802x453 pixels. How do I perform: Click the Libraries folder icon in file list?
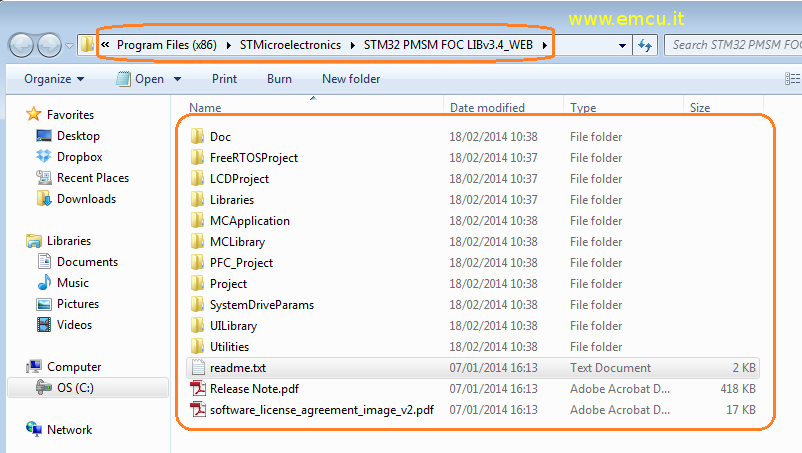point(197,199)
